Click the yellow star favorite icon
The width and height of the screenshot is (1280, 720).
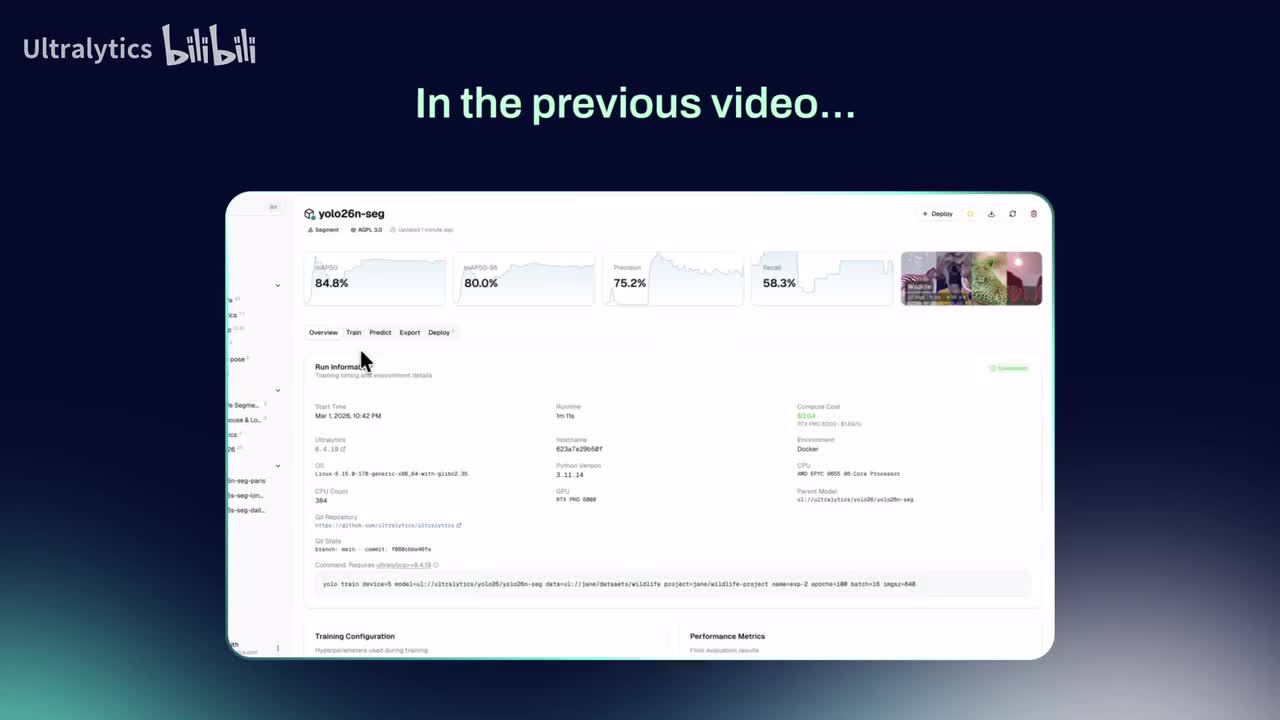970,214
